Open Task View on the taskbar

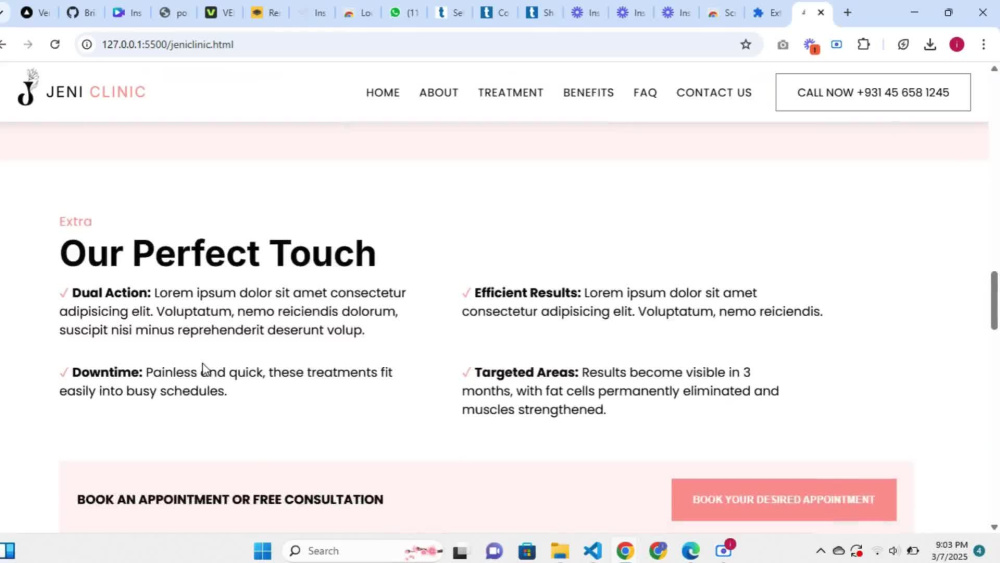460,551
